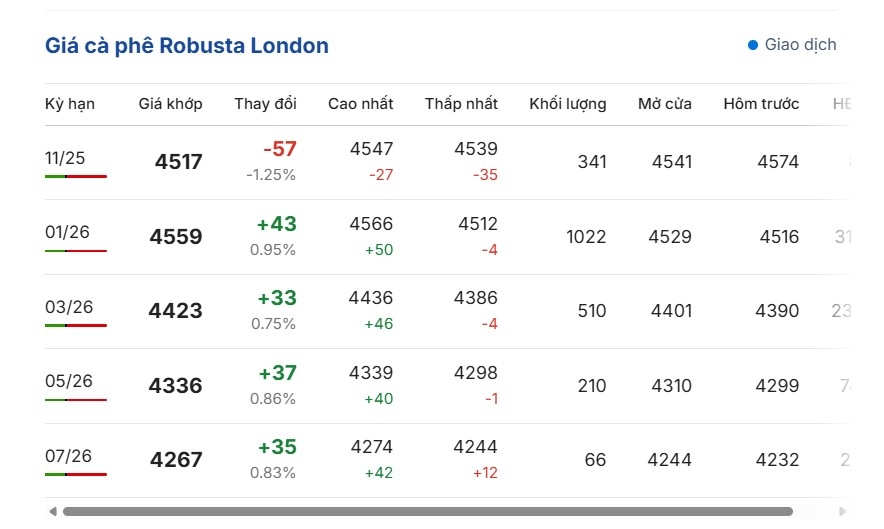Click the -57 change value
The height and width of the screenshot is (529, 884).
(x=279, y=149)
